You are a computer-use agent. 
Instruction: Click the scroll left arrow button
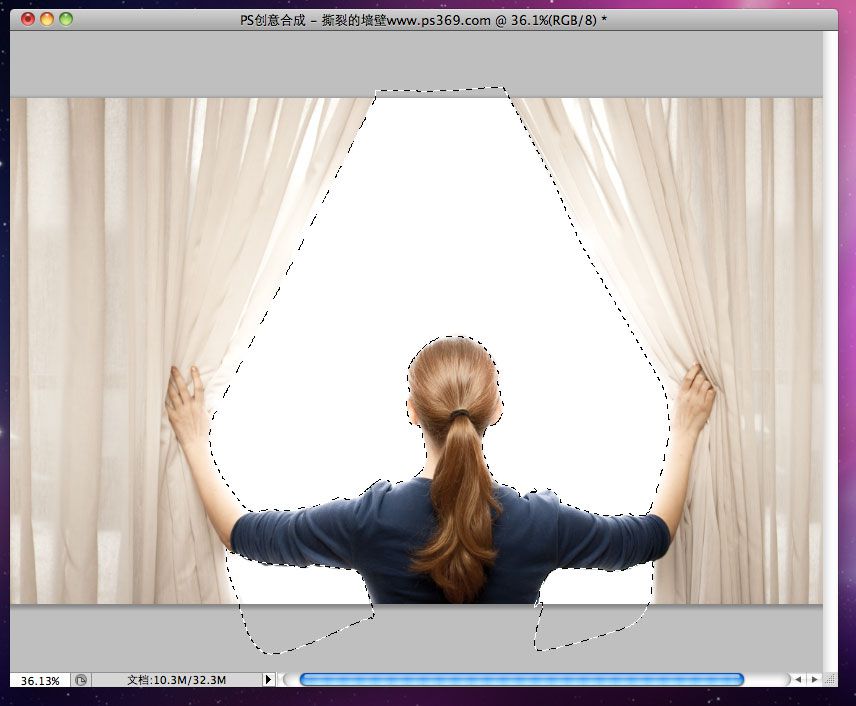[x=798, y=679]
